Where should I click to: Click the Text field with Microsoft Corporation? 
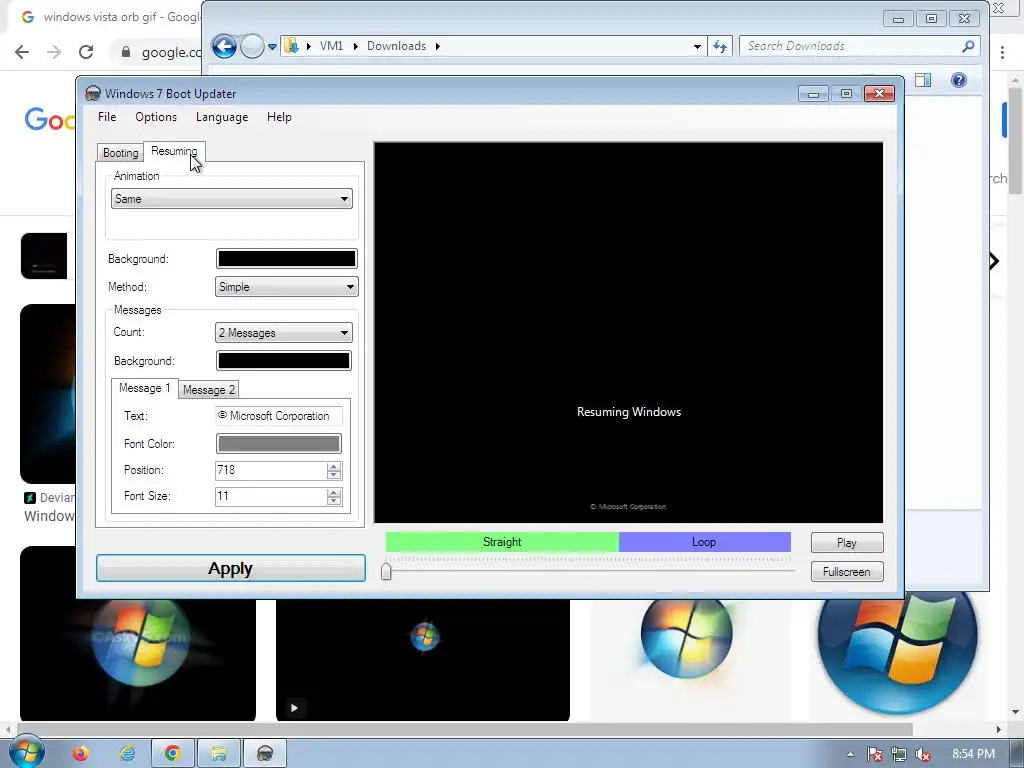click(279, 416)
